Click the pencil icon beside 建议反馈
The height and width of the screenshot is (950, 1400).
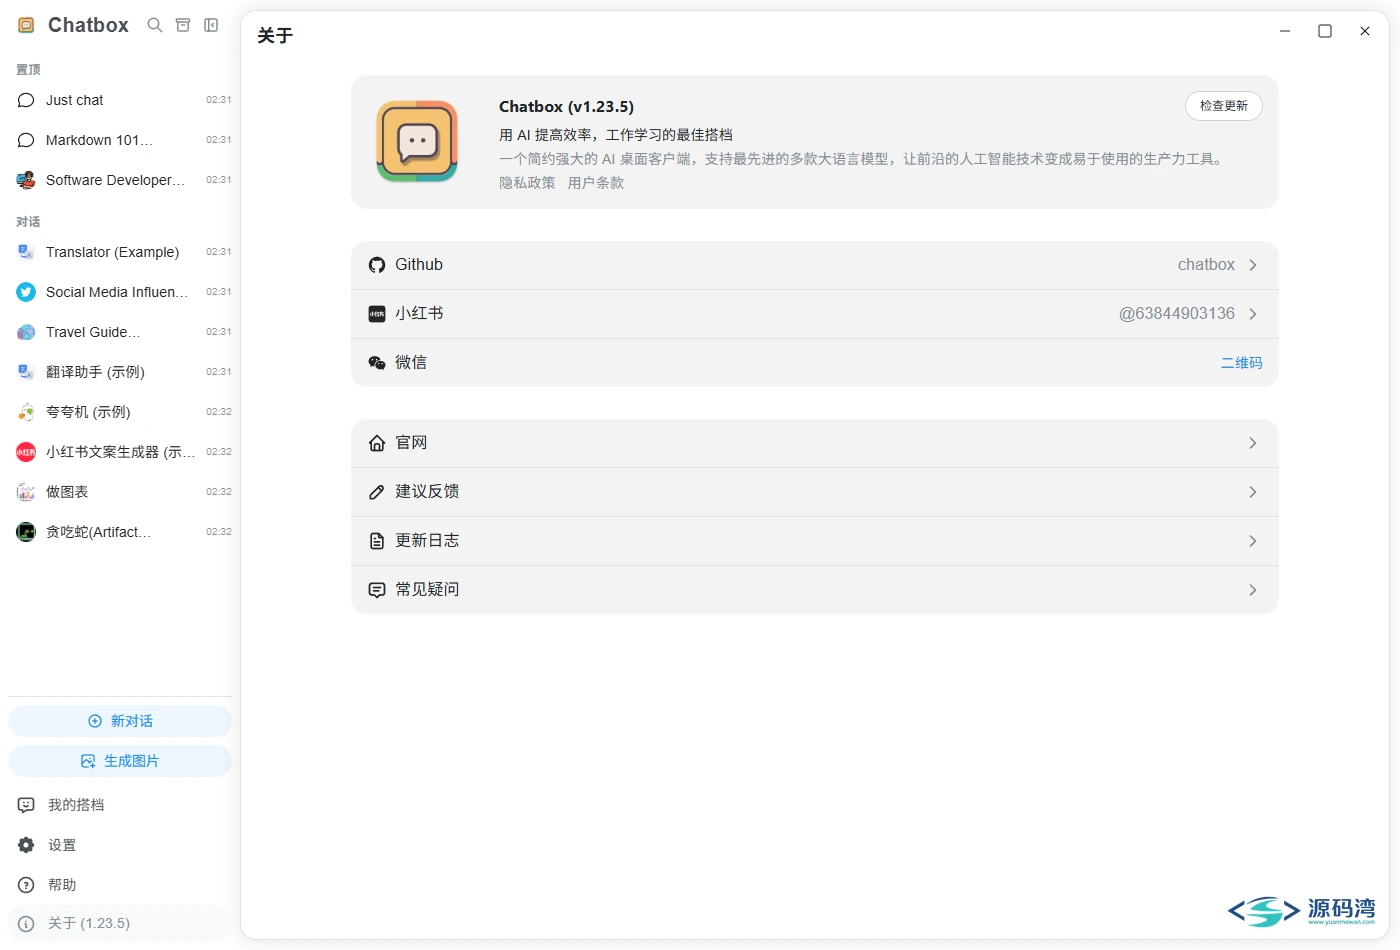(377, 492)
